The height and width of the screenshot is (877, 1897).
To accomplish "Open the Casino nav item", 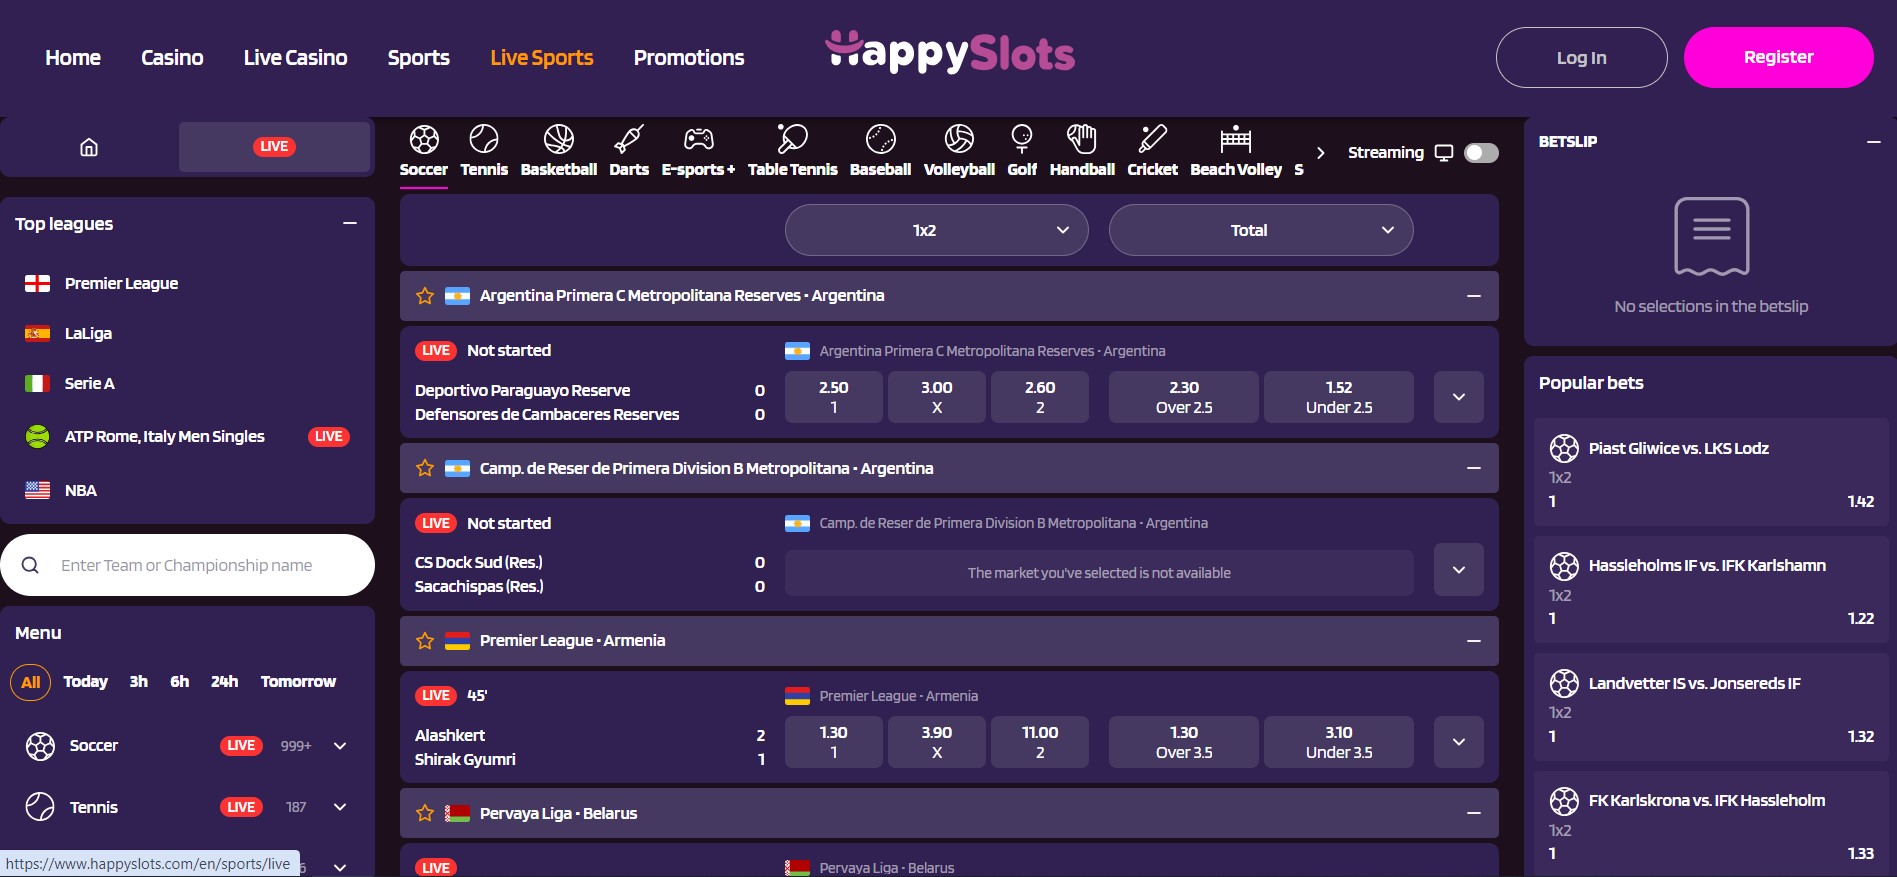I will [172, 58].
